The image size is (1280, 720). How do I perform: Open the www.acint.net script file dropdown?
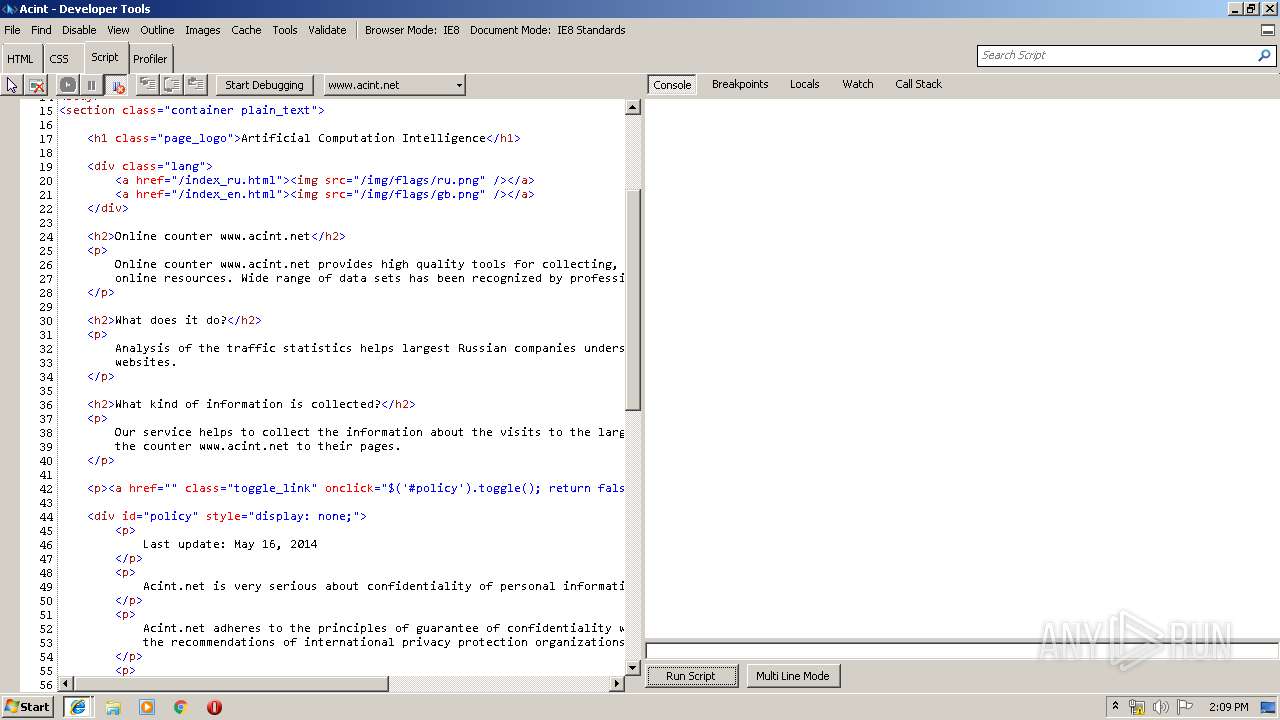(x=394, y=85)
